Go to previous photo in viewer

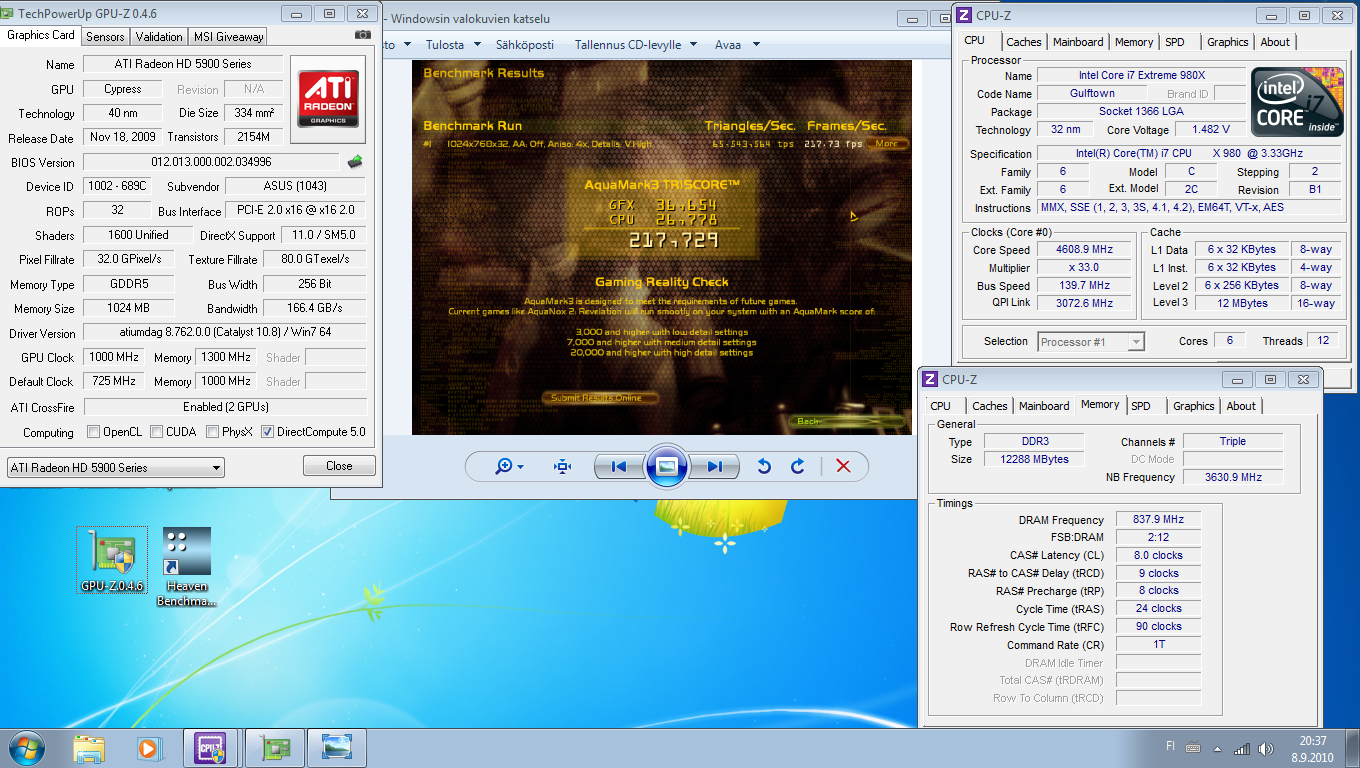tap(618, 466)
